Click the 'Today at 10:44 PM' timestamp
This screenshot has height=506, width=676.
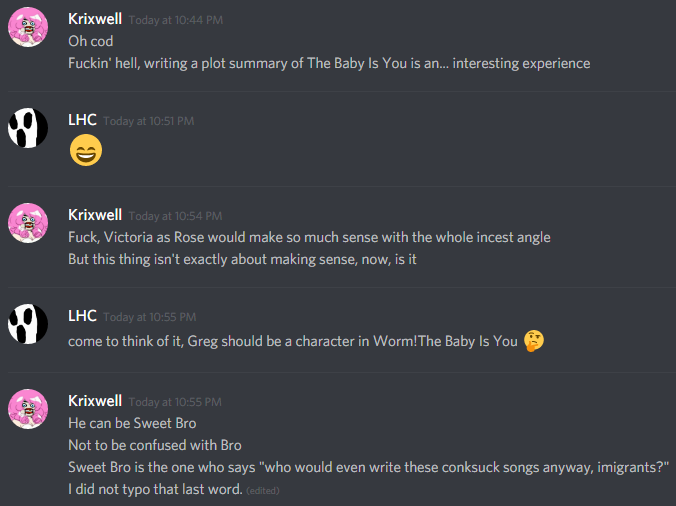click(175, 20)
